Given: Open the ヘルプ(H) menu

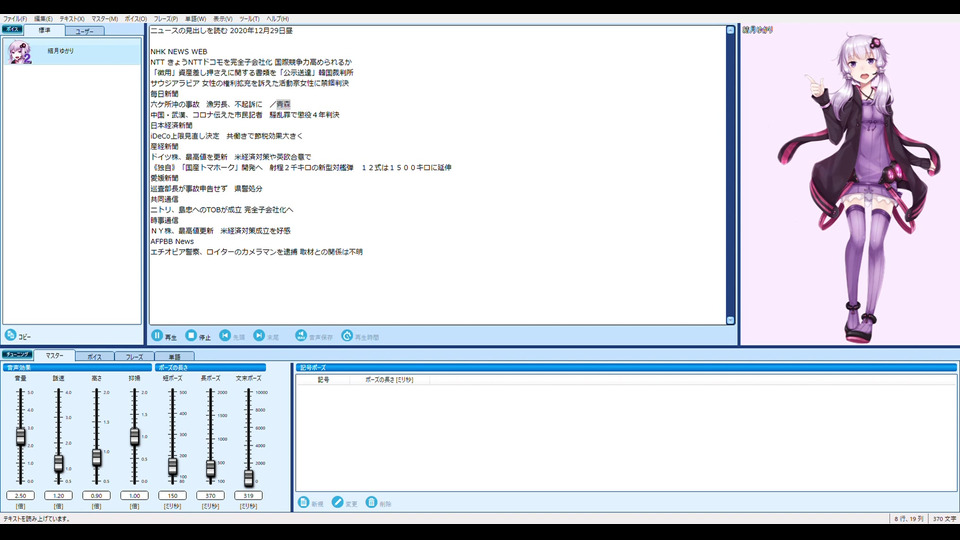Looking at the screenshot, I should 277,19.
